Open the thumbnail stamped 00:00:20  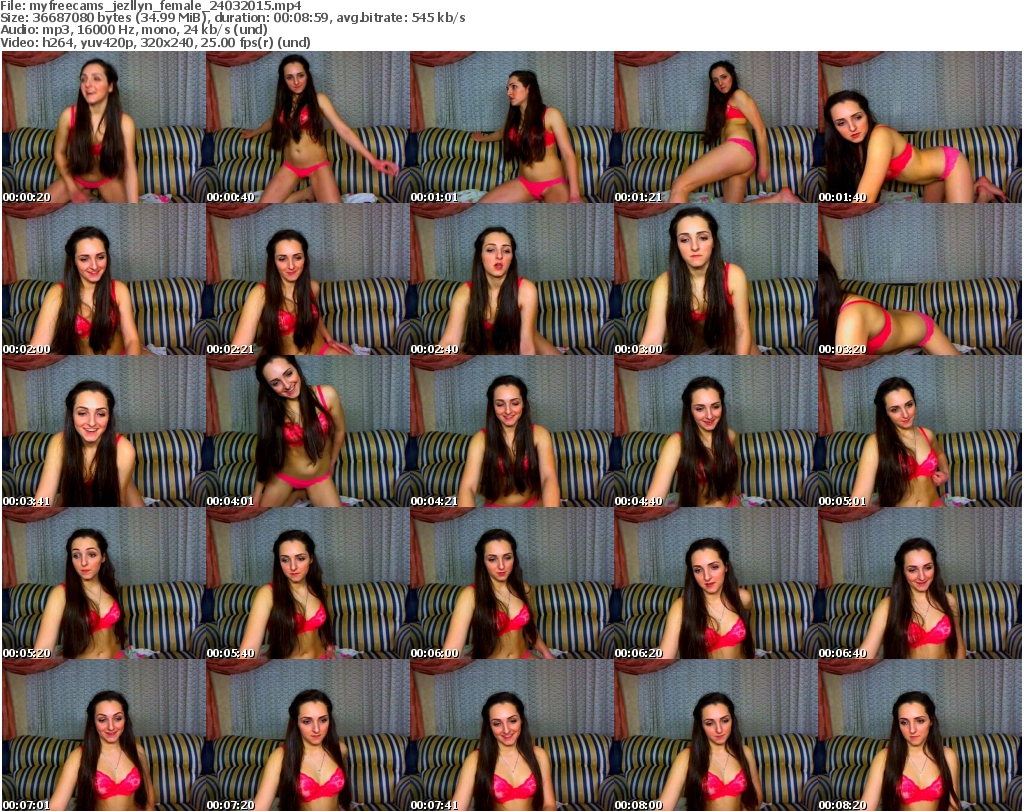click(x=104, y=127)
